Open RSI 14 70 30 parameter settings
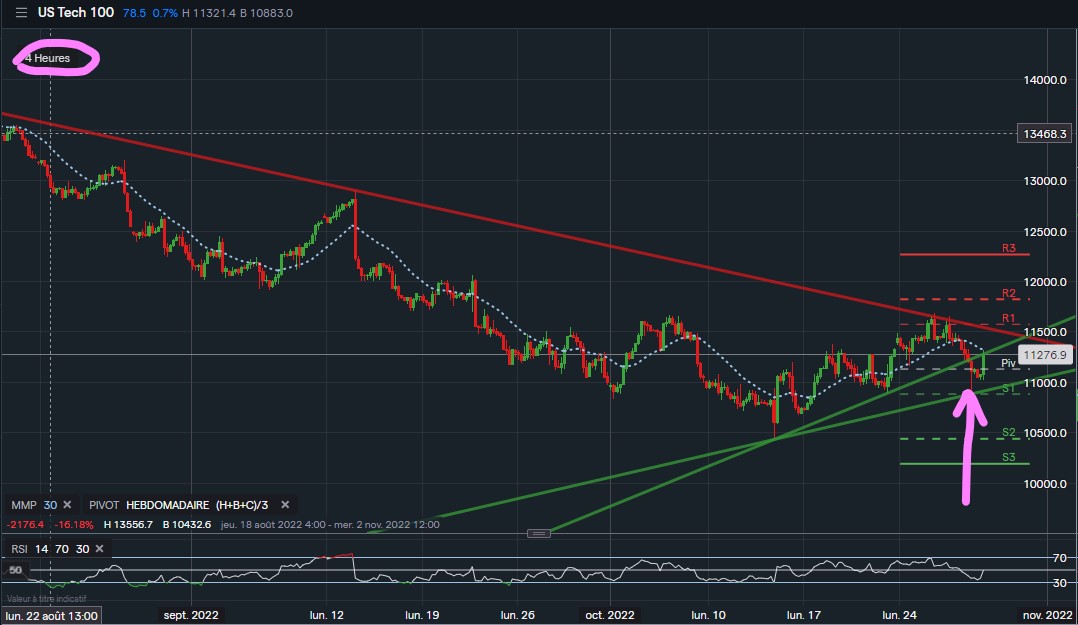1078x625 pixels. (x=50, y=549)
